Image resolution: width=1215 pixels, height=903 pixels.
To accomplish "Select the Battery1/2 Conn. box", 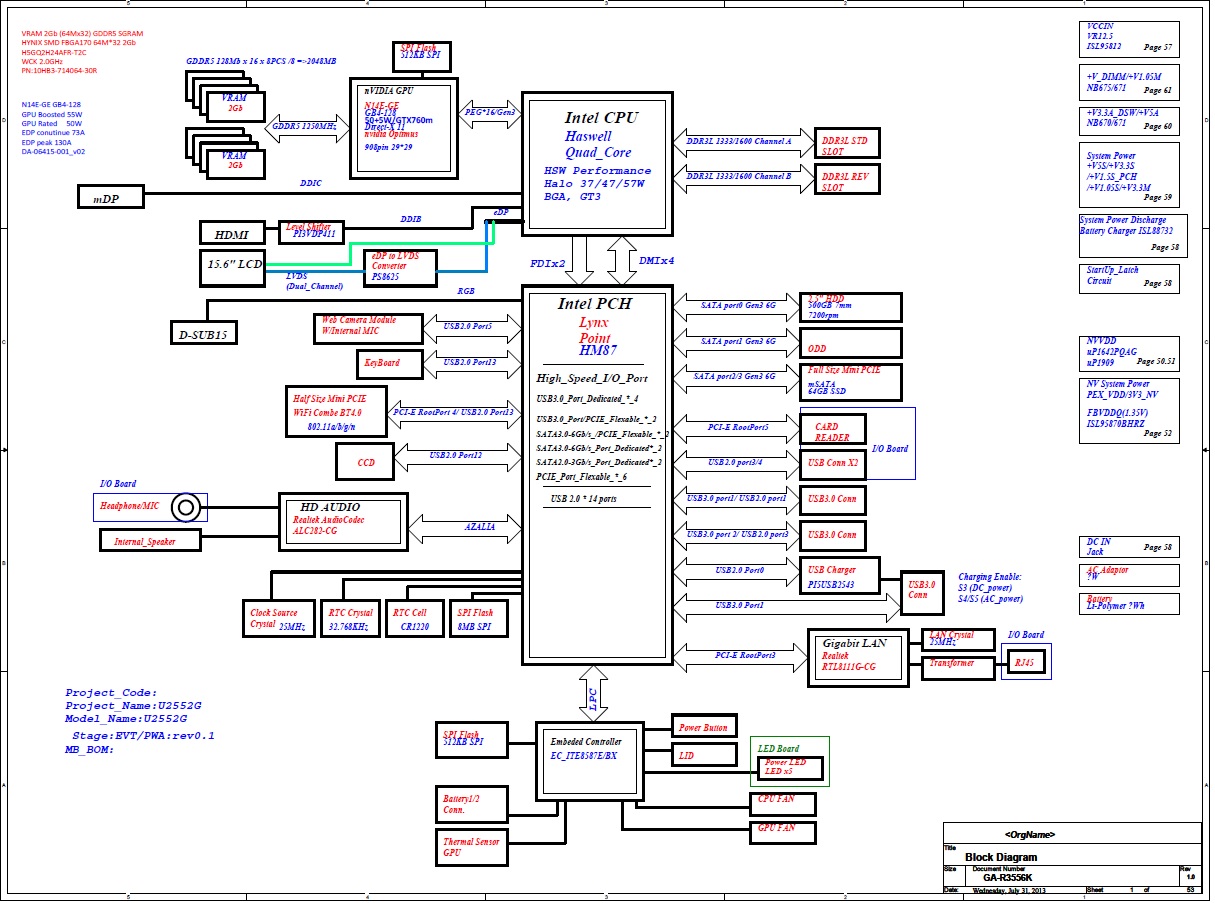I will pyautogui.click(x=471, y=804).
